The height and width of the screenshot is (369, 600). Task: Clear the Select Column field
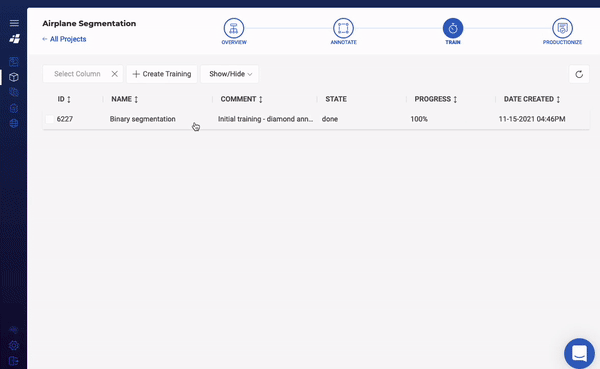114,74
